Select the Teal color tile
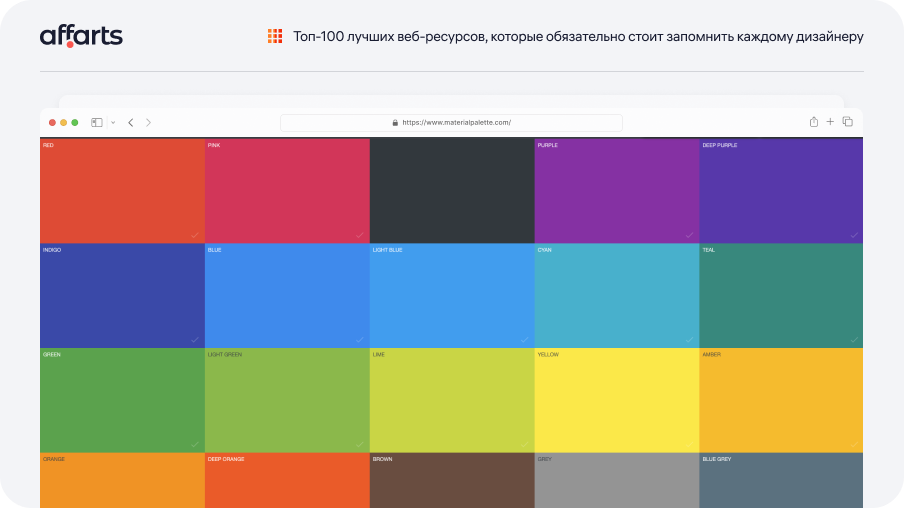Image resolution: width=904 pixels, height=508 pixels. (781, 296)
